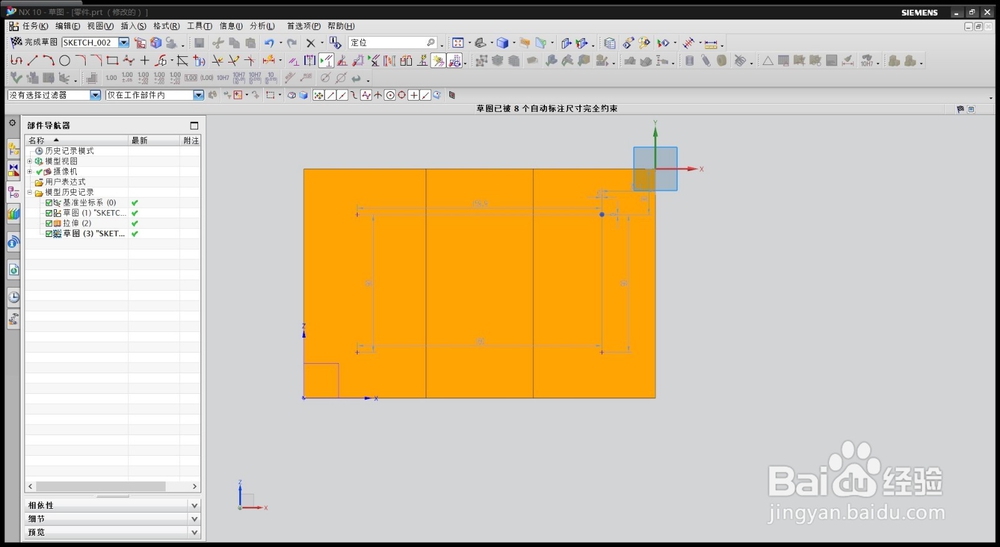Toggle midpoint snap icon
Viewport: 1000px width, 547px height.
[x=342, y=95]
